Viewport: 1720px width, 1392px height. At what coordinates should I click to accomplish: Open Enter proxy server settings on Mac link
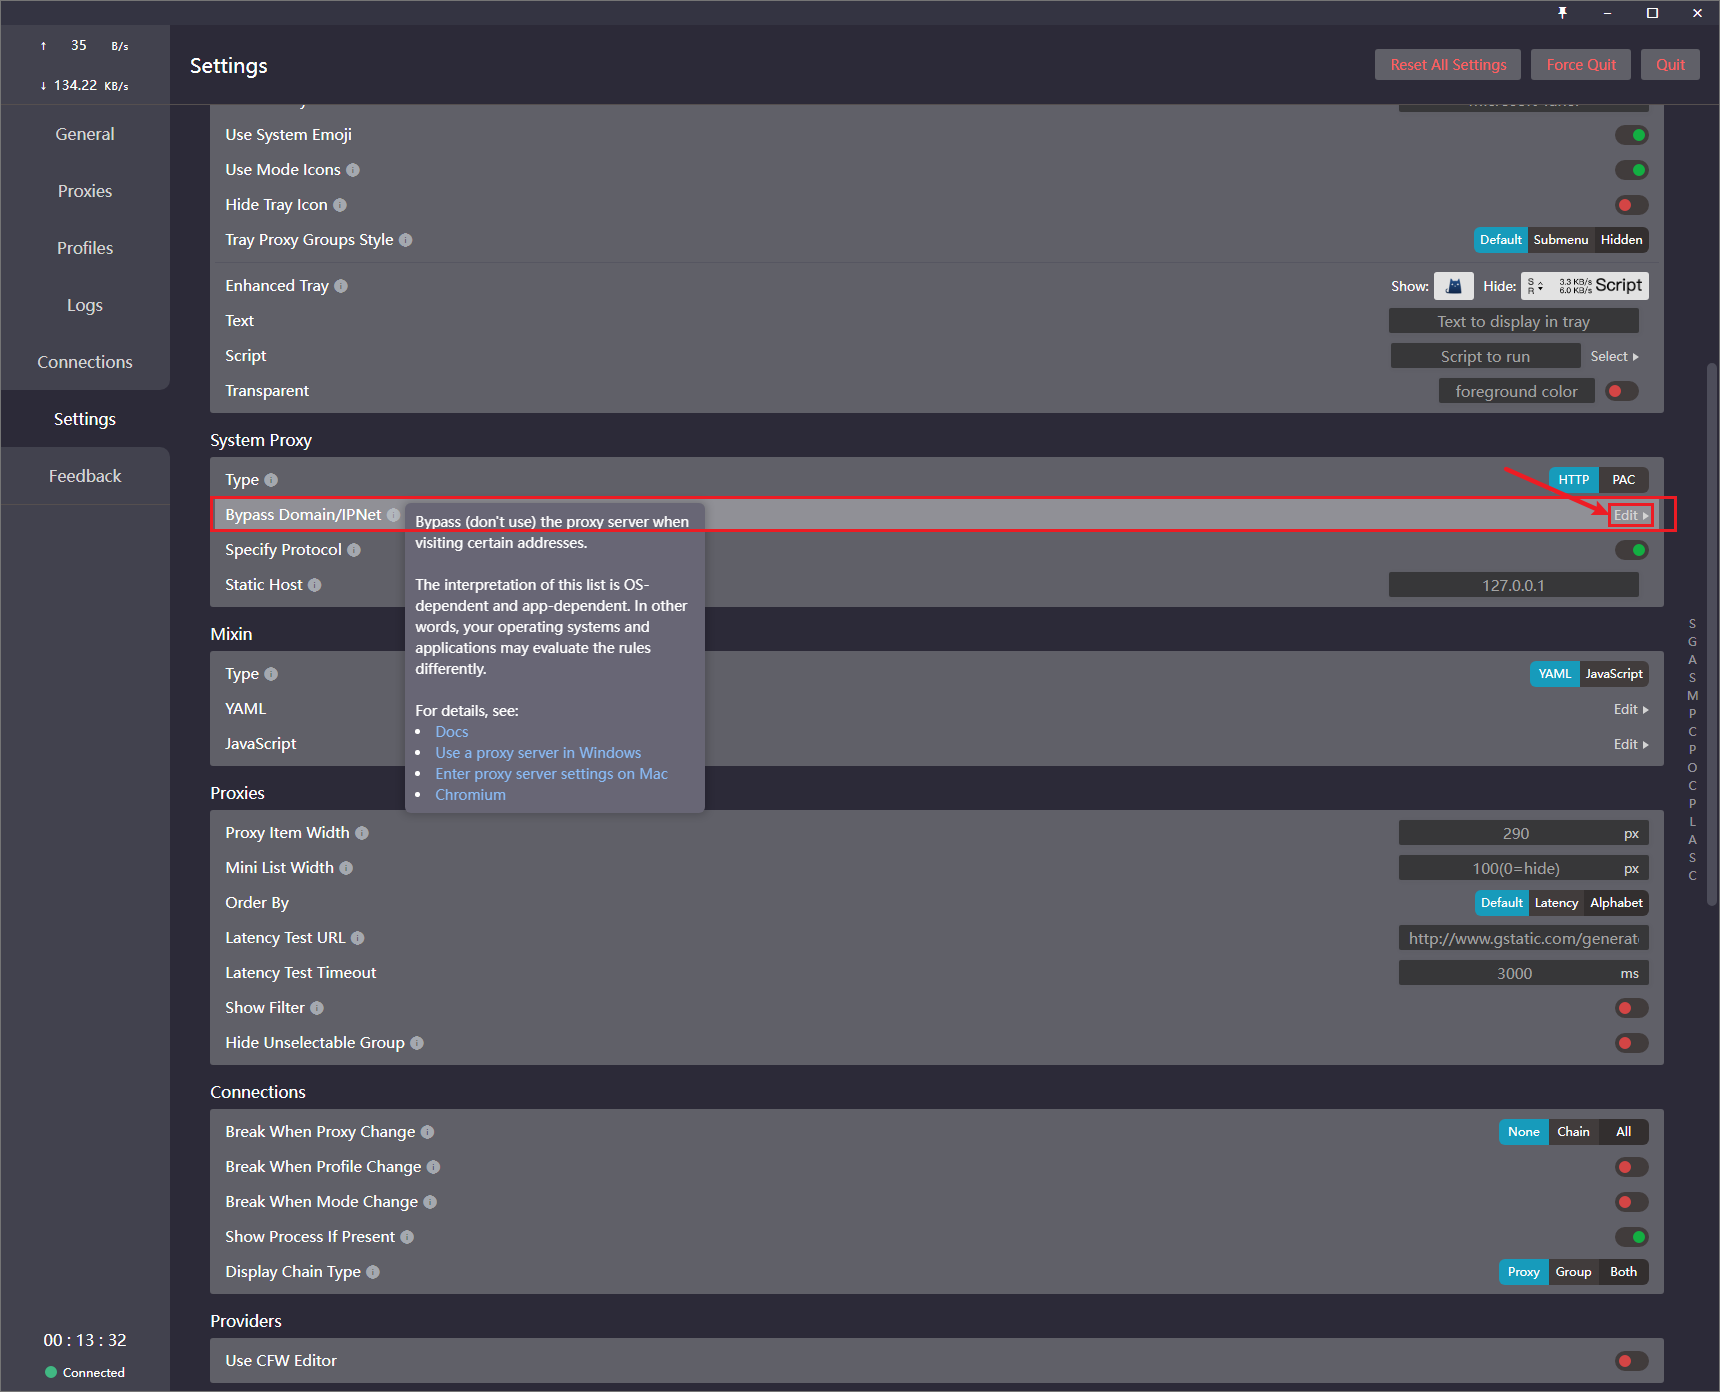[551, 774]
